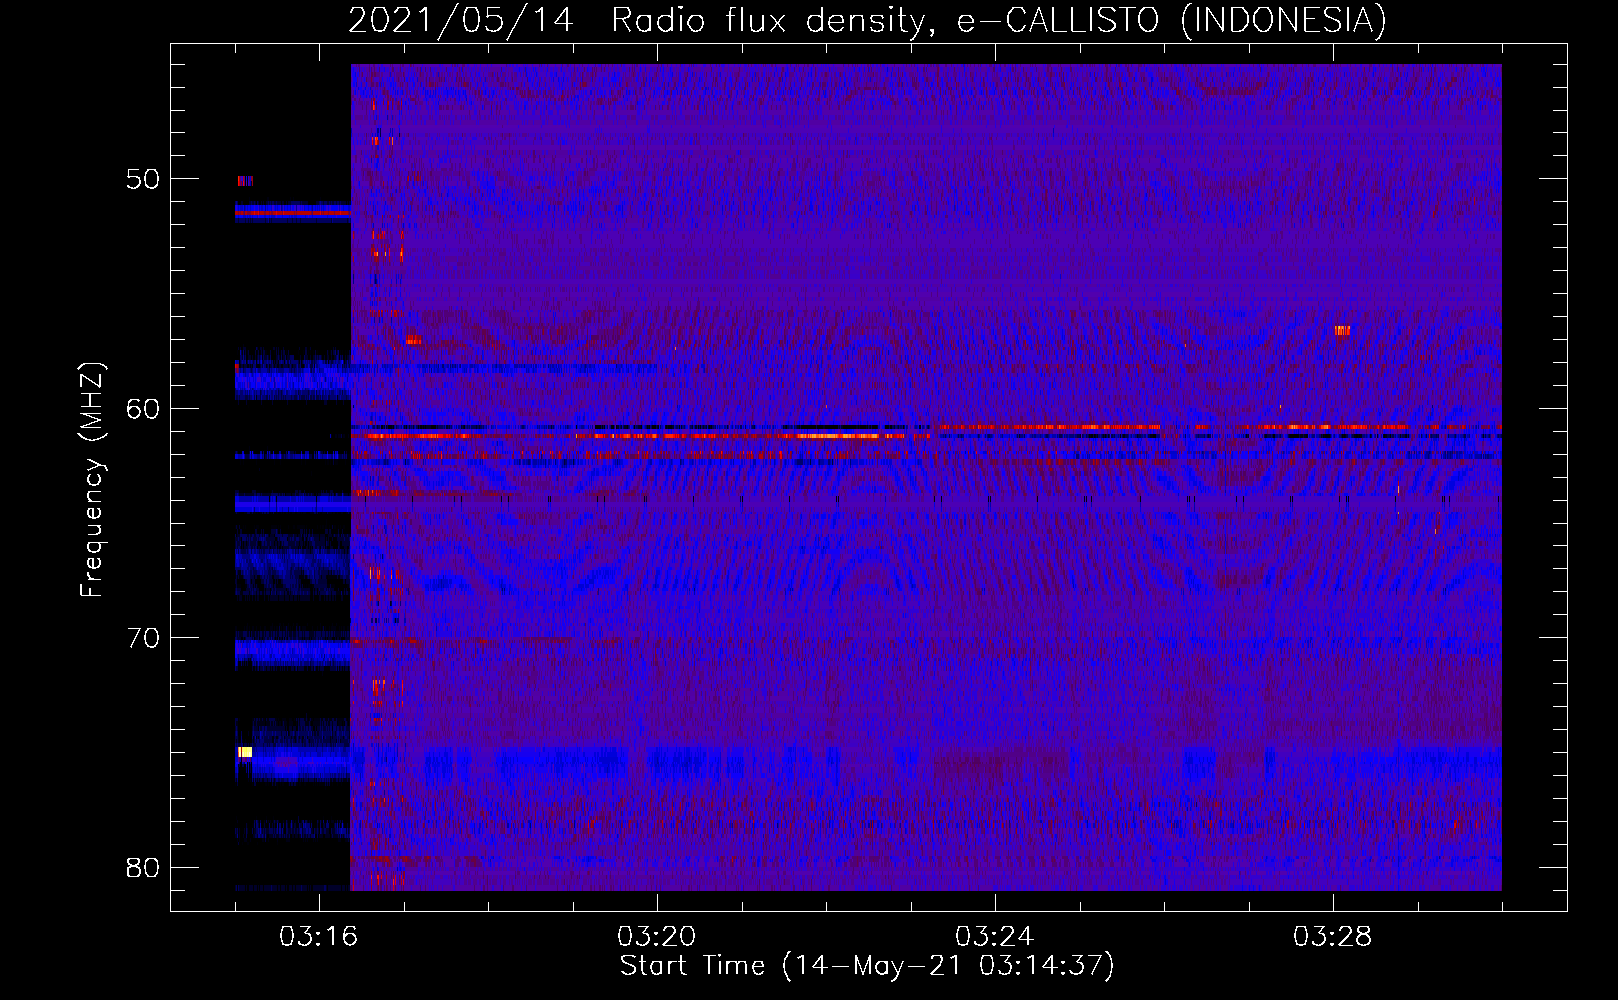Select the 'Frequency (MHZ)' axis label
Image resolution: width=1618 pixels, height=1000 pixels.
coord(92,480)
